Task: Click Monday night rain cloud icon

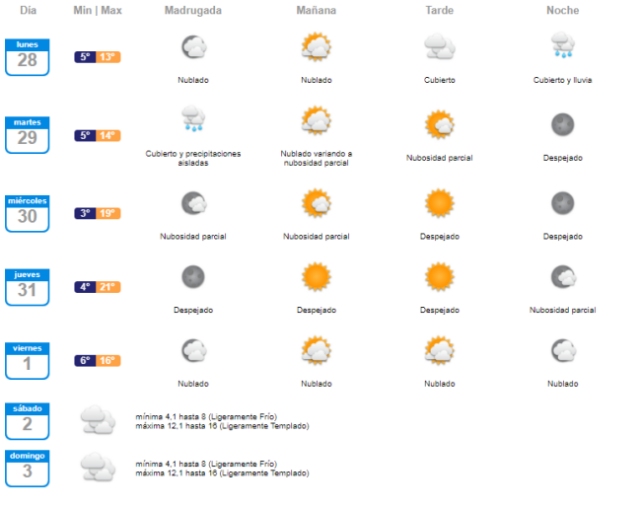Action: pos(562,47)
